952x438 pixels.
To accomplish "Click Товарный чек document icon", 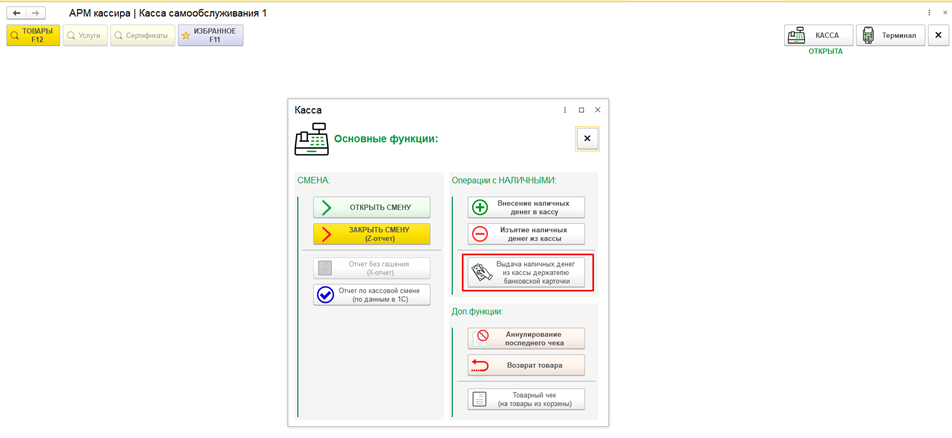I will [x=480, y=399].
